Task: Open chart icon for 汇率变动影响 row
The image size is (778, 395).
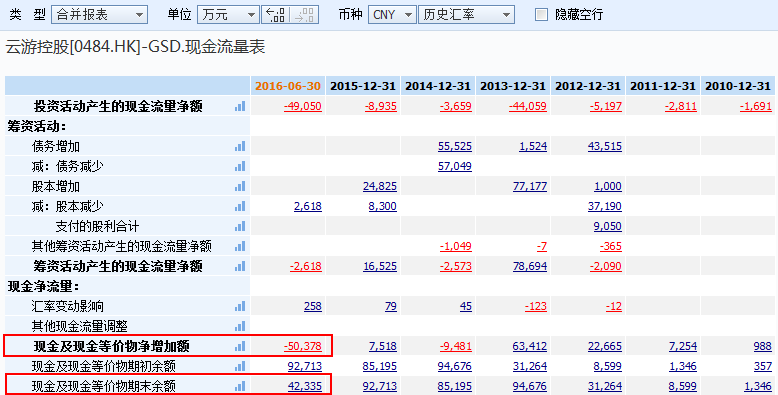Action: 240,306
